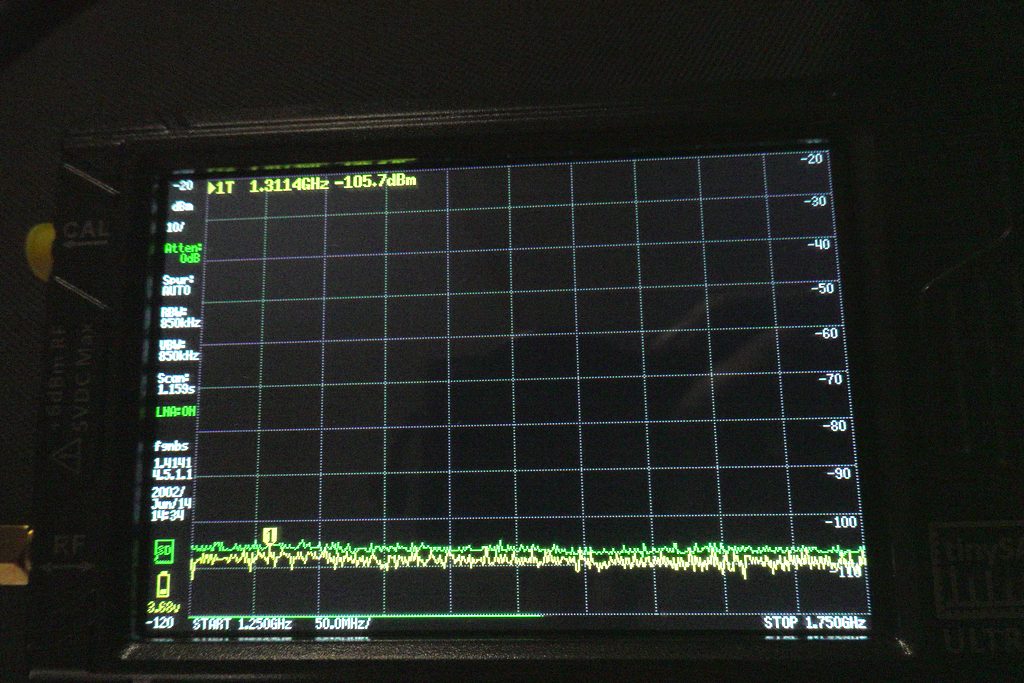Tap the -20 top reference level on left
This screenshot has width=1024, height=683.
[183, 186]
